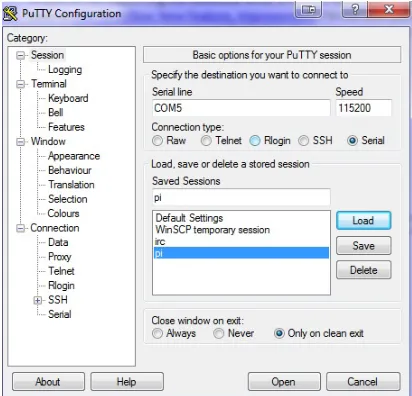412x396 pixels.
Task: Click the PuTTY icon in title bar
Action: coord(10,13)
